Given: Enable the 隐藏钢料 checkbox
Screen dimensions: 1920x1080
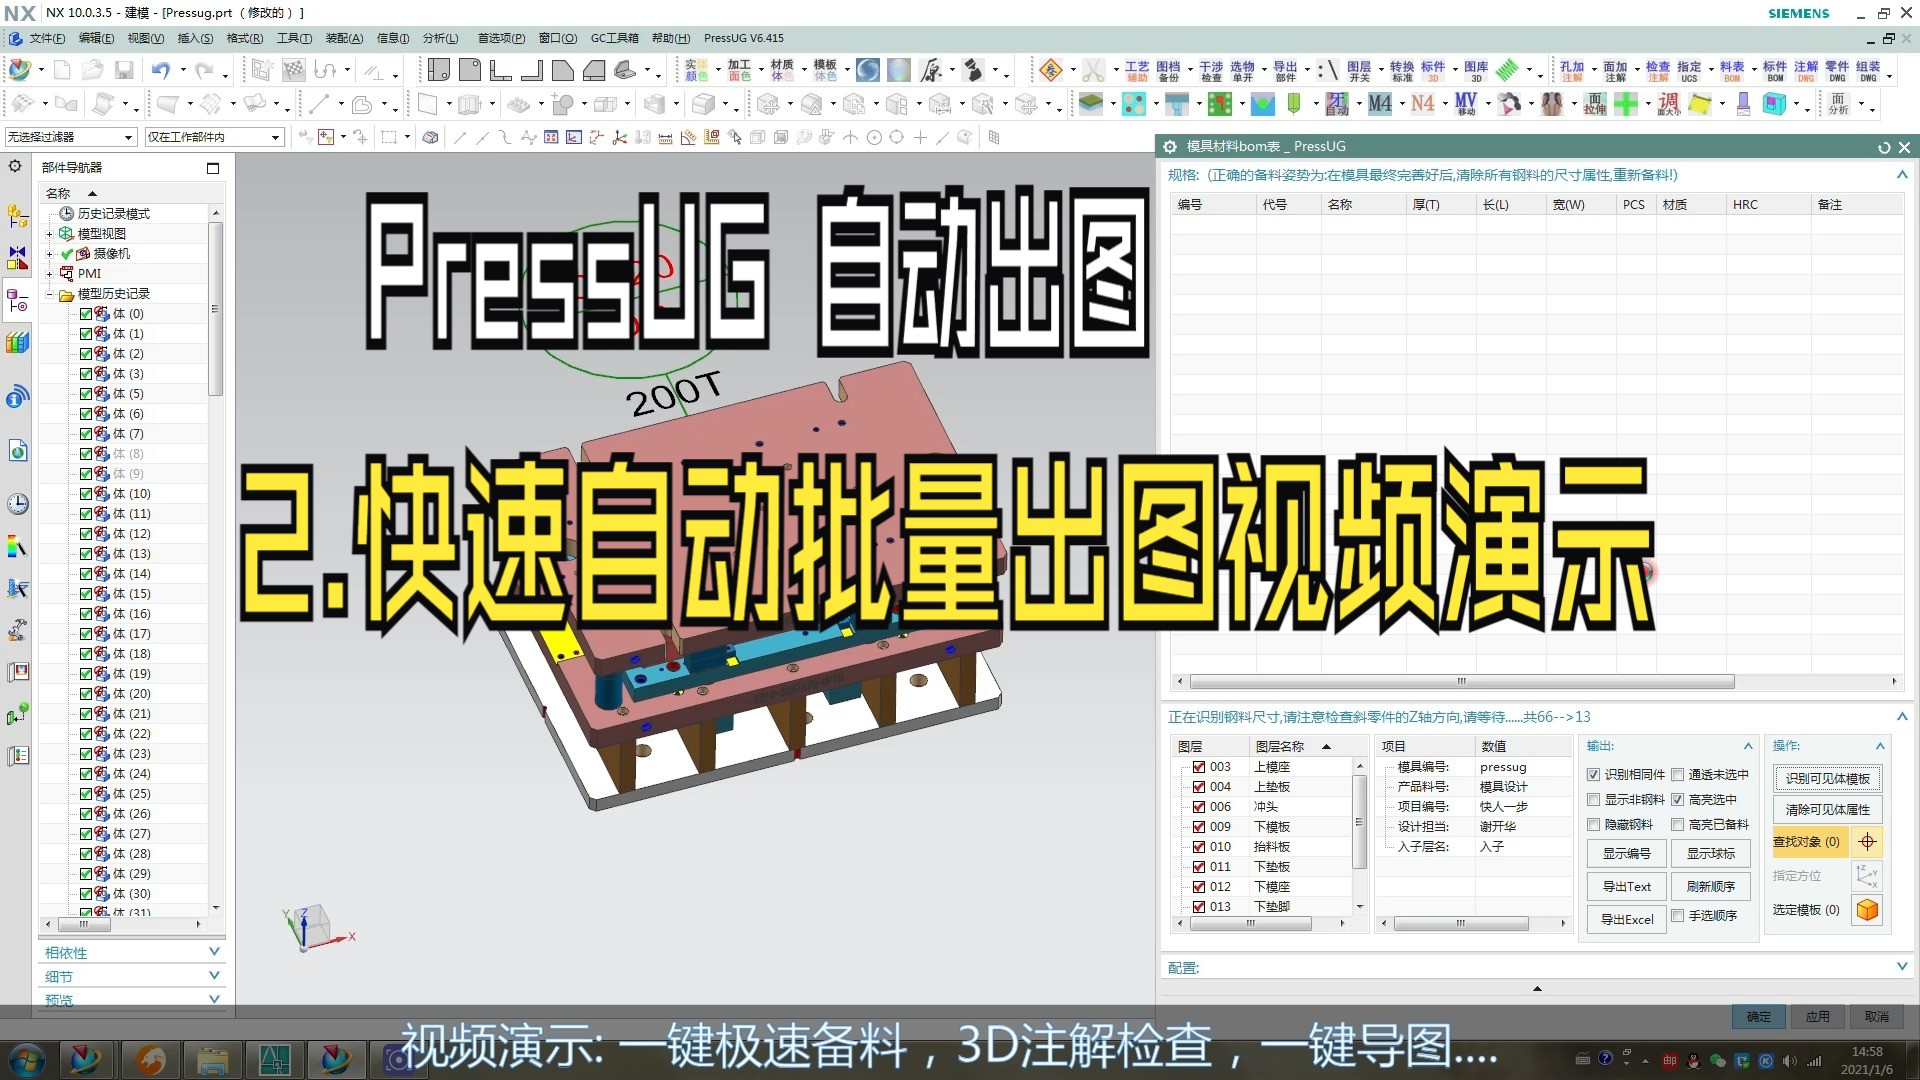Looking at the screenshot, I should pyautogui.click(x=1593, y=825).
